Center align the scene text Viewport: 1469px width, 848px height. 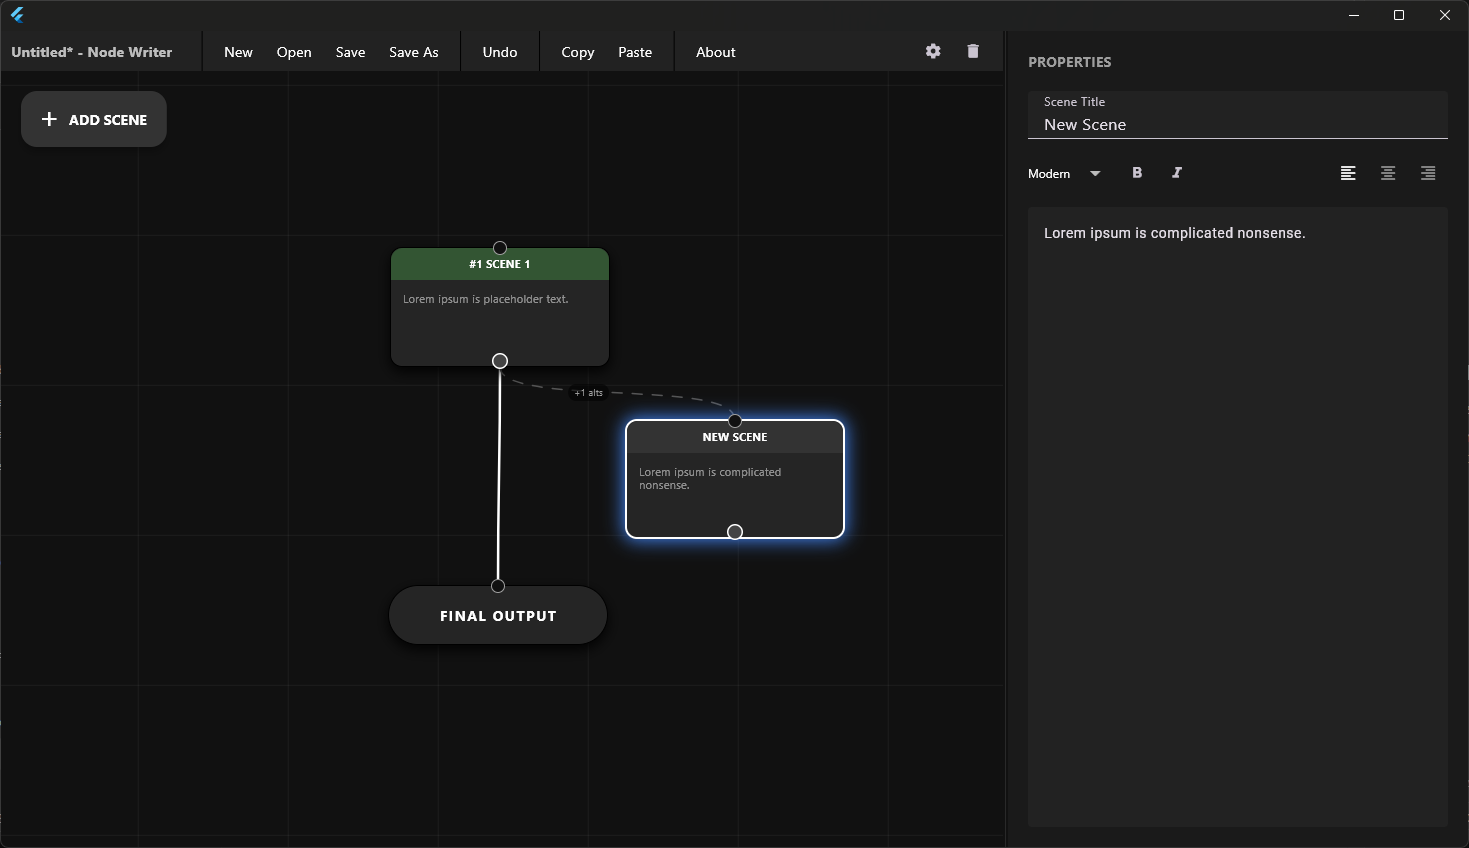tap(1388, 173)
